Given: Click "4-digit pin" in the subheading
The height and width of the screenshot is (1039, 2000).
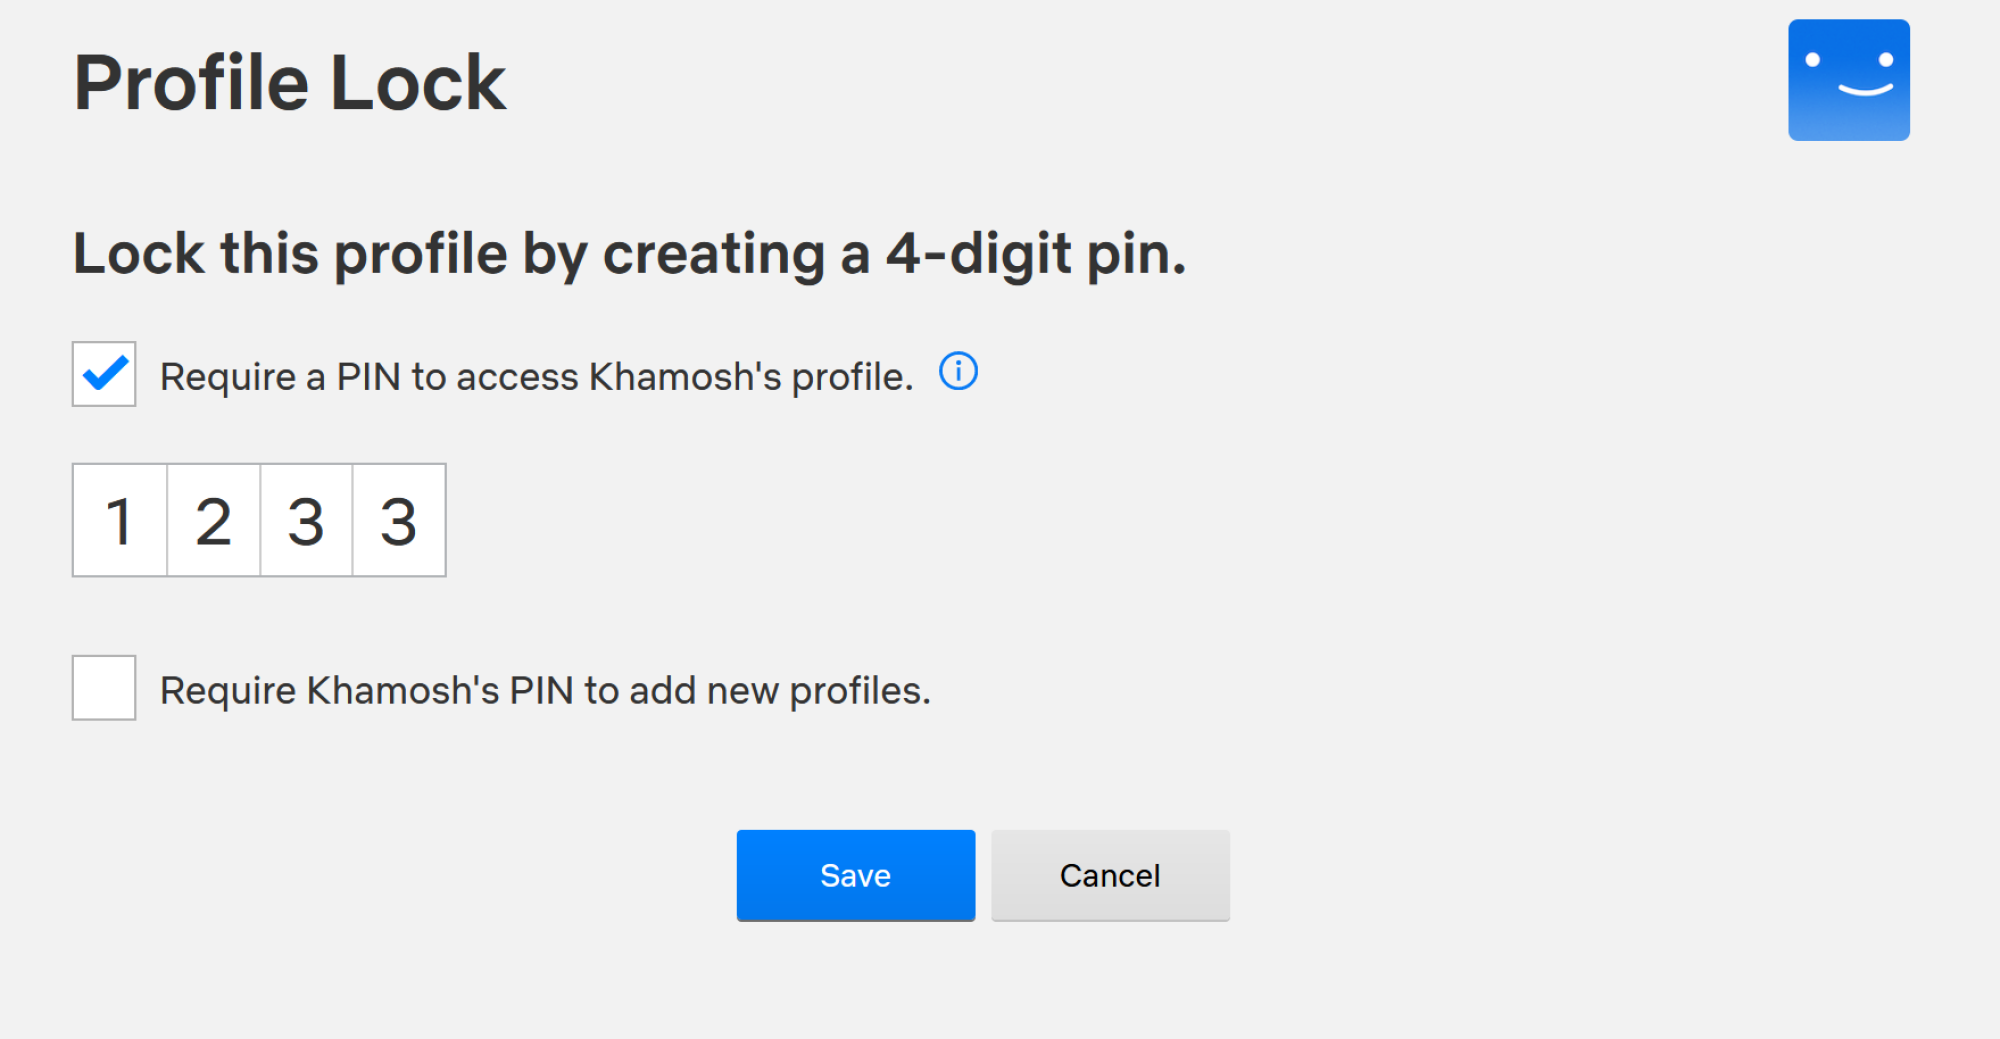Looking at the screenshot, I should coord(1035,254).
